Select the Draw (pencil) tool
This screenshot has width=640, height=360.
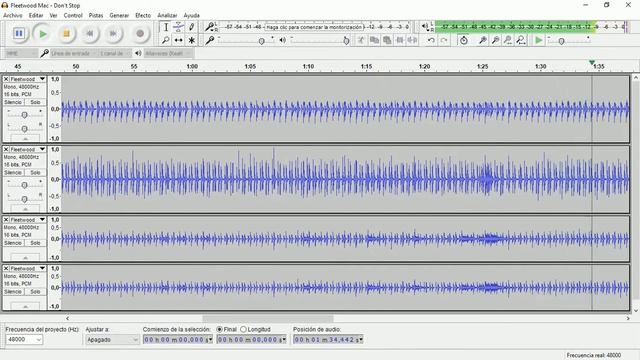[x=191, y=27]
